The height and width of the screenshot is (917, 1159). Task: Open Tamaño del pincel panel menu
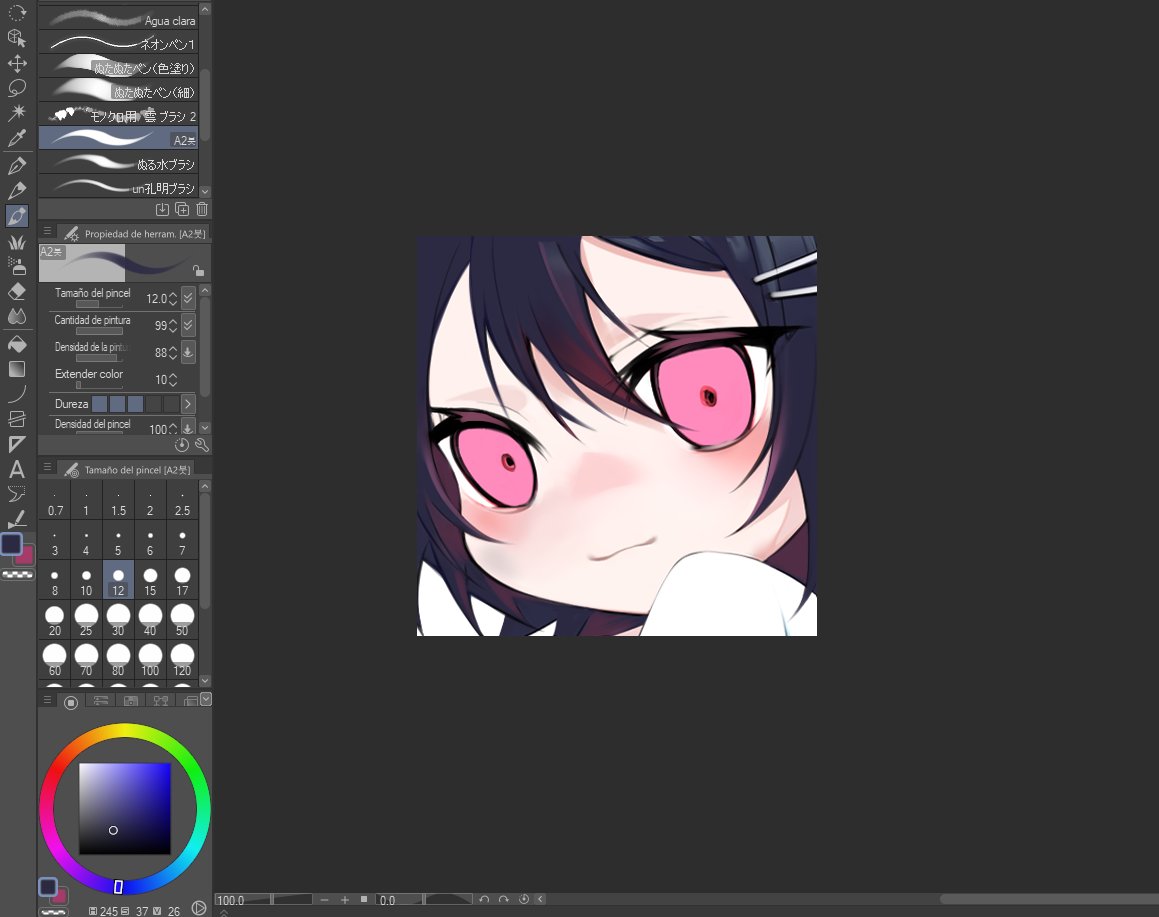click(47, 468)
